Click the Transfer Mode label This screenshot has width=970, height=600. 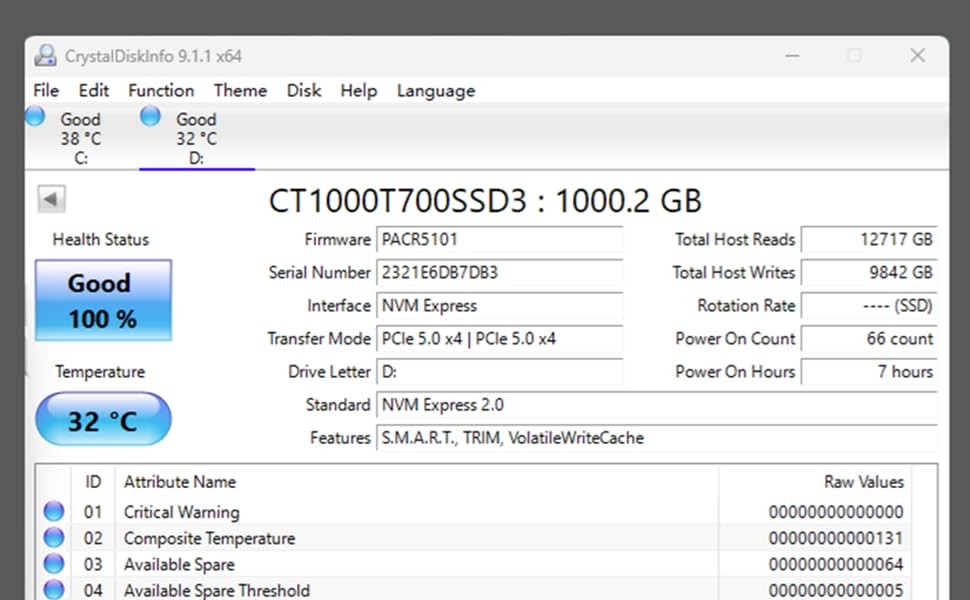pos(319,338)
